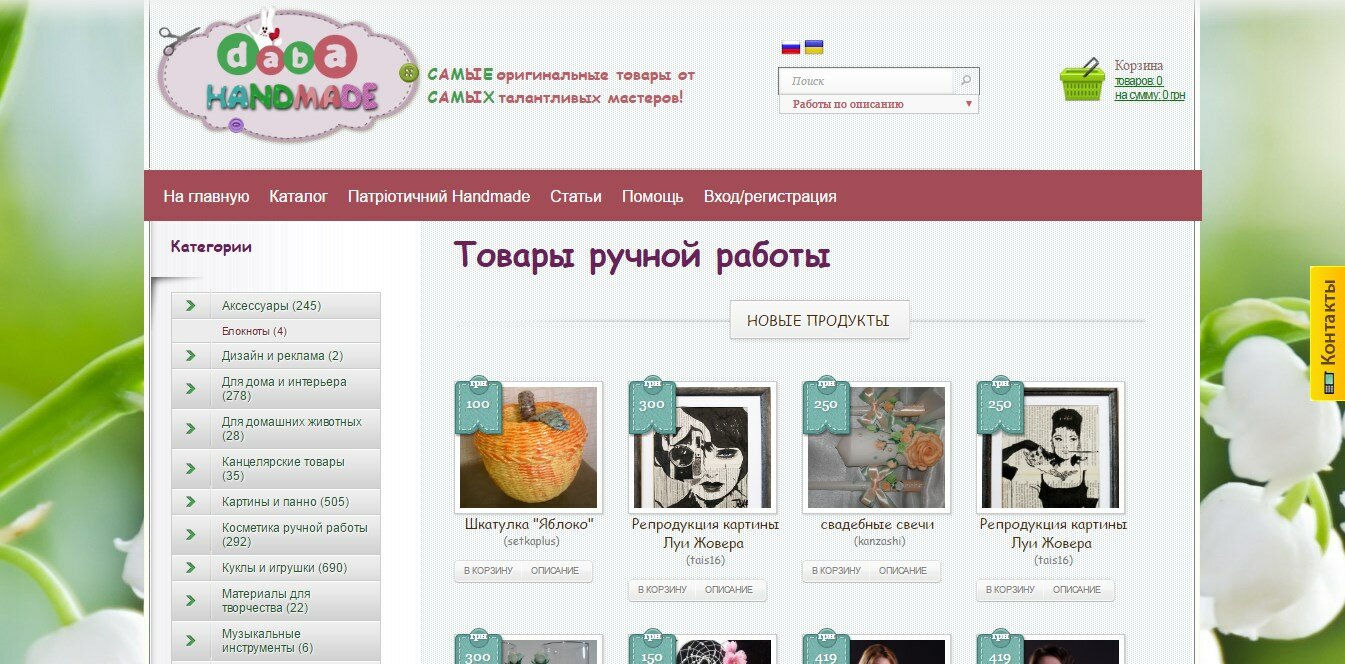1345x664 pixels.
Task: Select Для домашних животных (28) category
Action: point(292,429)
